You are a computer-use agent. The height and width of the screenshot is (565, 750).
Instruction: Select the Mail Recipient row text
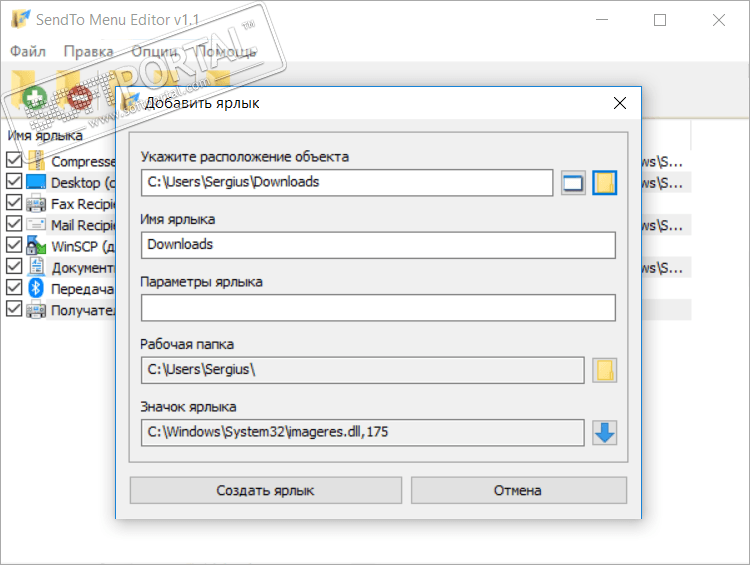pyautogui.click(x=83, y=225)
